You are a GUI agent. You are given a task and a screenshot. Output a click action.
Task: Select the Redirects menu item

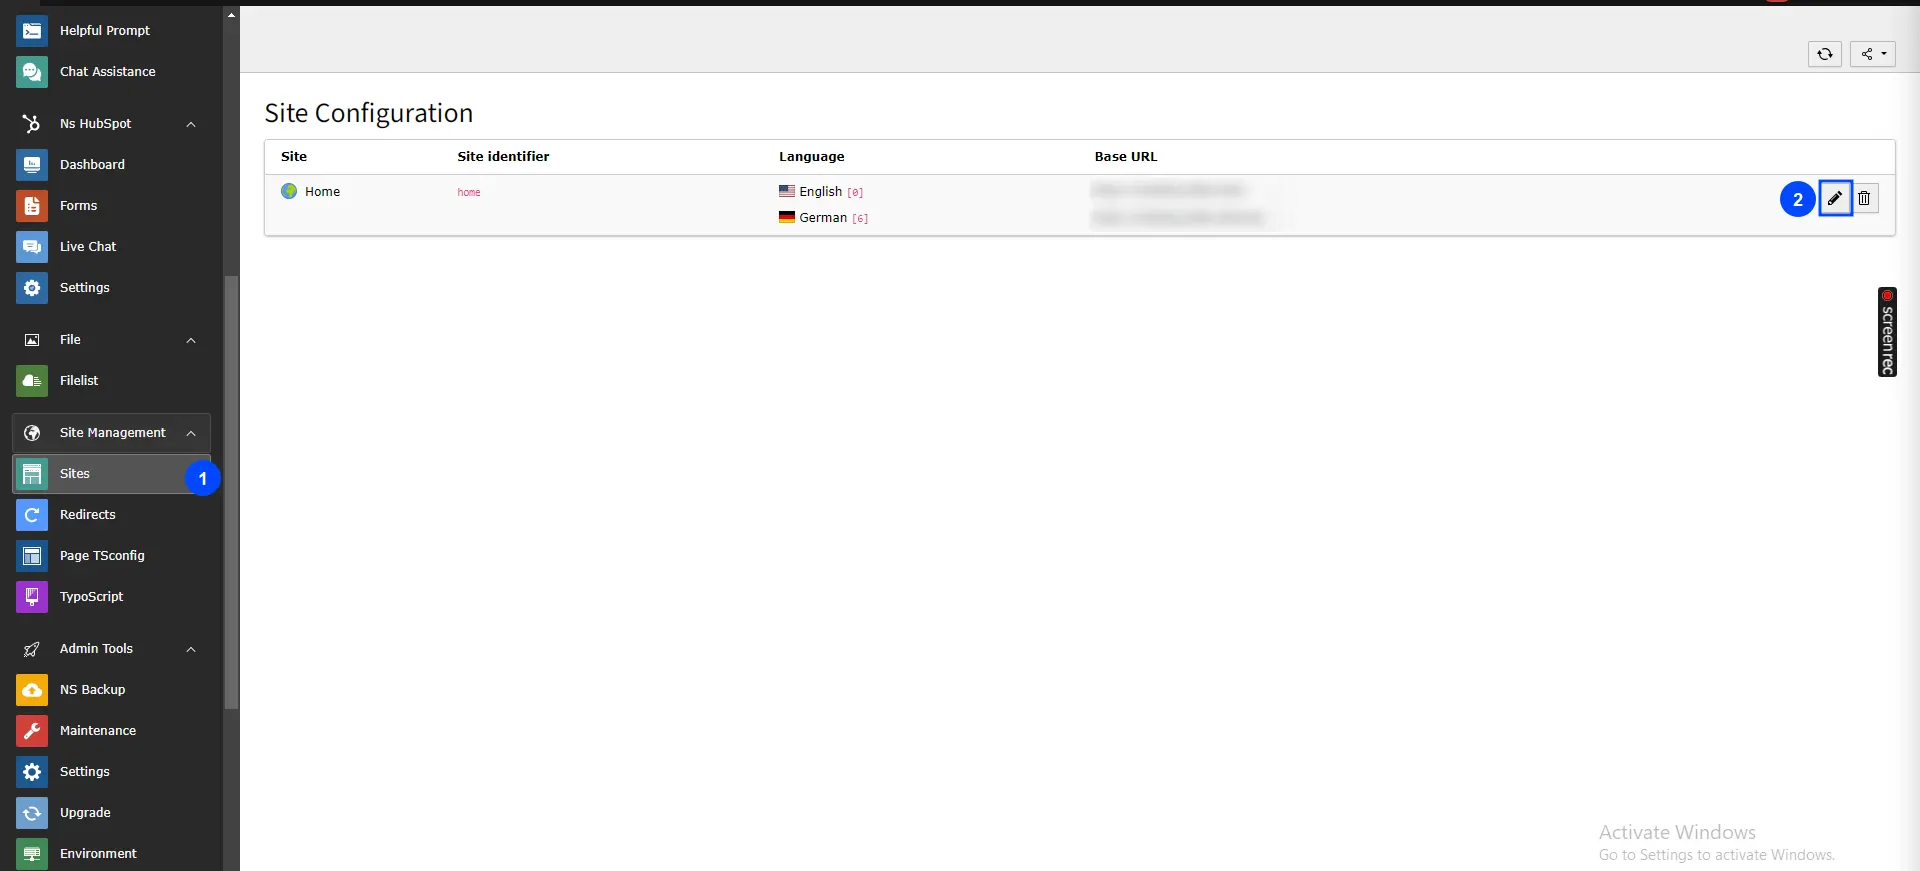point(111,515)
